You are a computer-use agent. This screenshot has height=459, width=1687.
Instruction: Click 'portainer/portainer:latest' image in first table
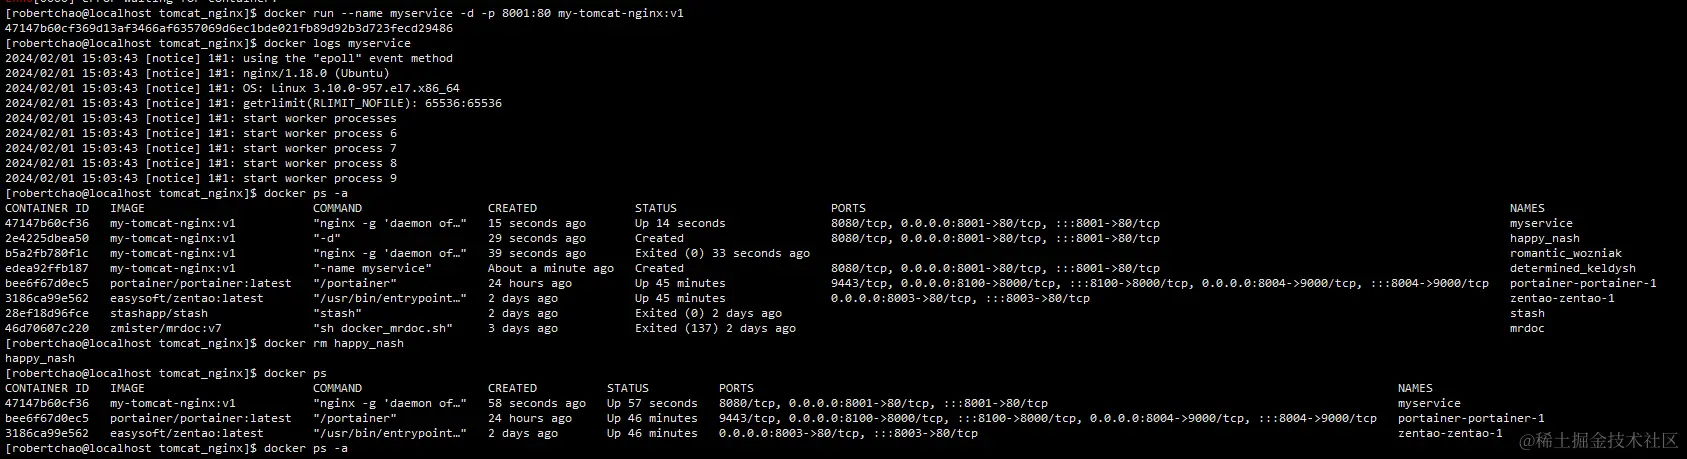[x=201, y=284]
